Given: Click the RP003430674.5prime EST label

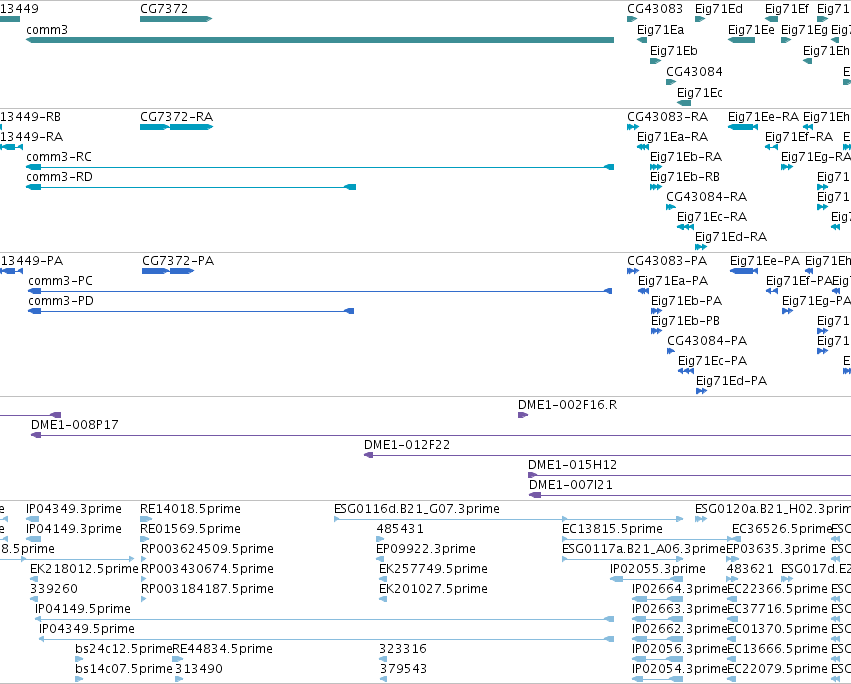Looking at the screenshot, I should 207,569.
